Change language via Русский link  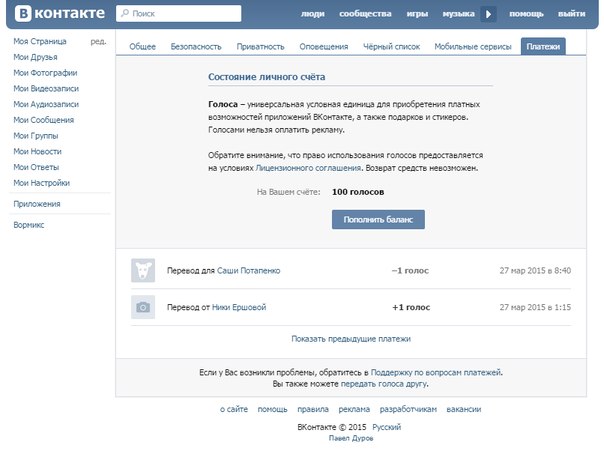click(386, 427)
